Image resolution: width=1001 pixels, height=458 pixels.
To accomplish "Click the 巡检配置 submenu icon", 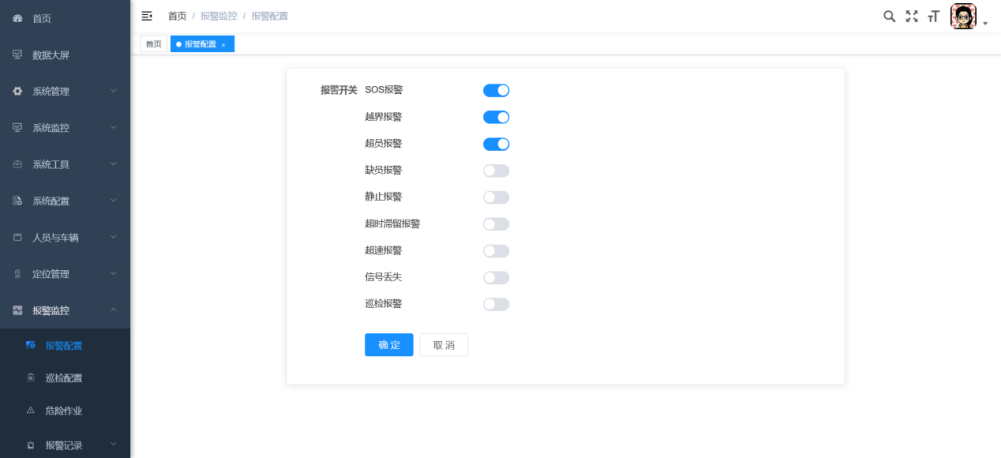I will tap(31, 378).
